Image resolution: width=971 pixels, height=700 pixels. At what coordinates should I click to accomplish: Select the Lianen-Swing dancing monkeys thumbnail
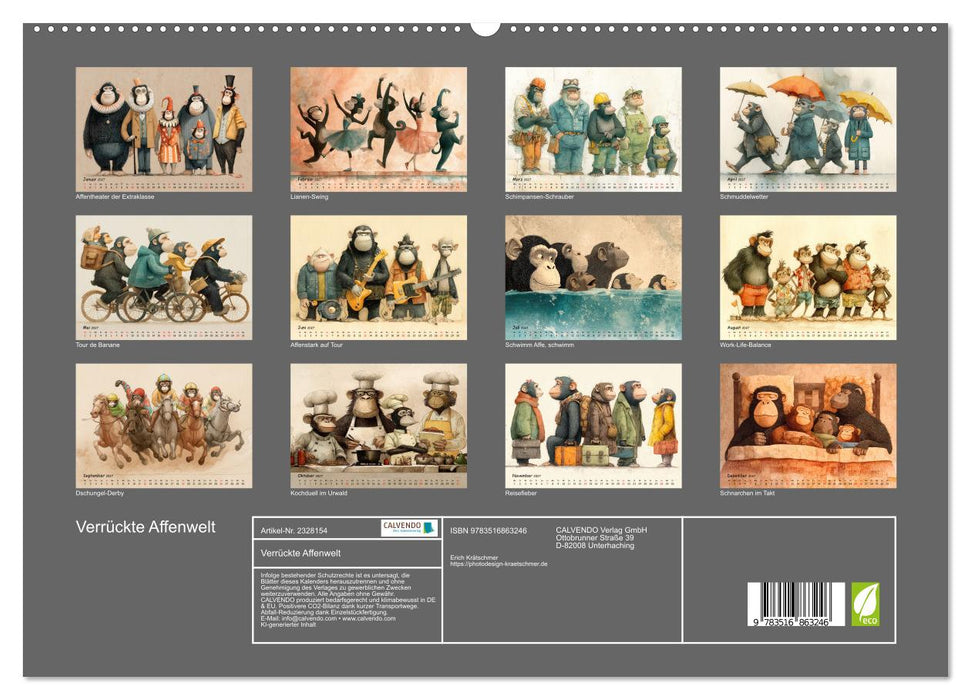click(x=378, y=129)
